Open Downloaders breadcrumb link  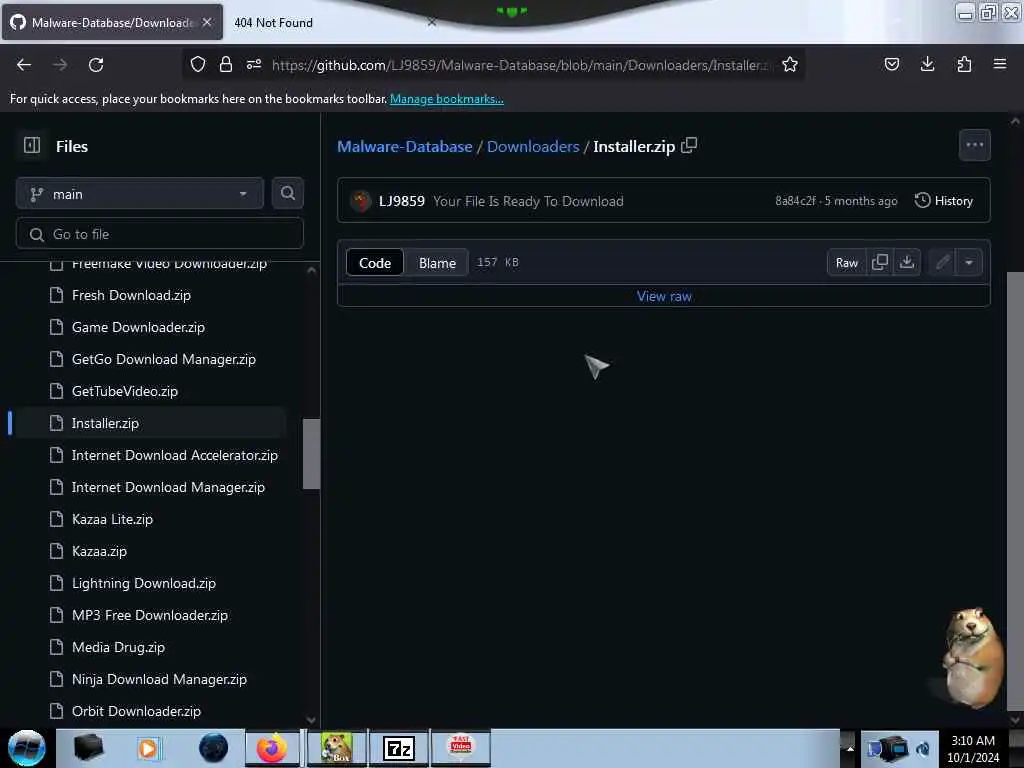pos(533,146)
